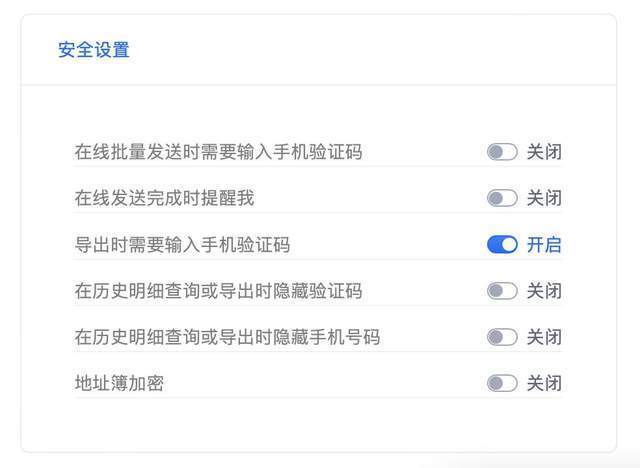This screenshot has width=640, height=468.
Task: Click 关闭 status beside 地址簿加密
Action: [544, 383]
